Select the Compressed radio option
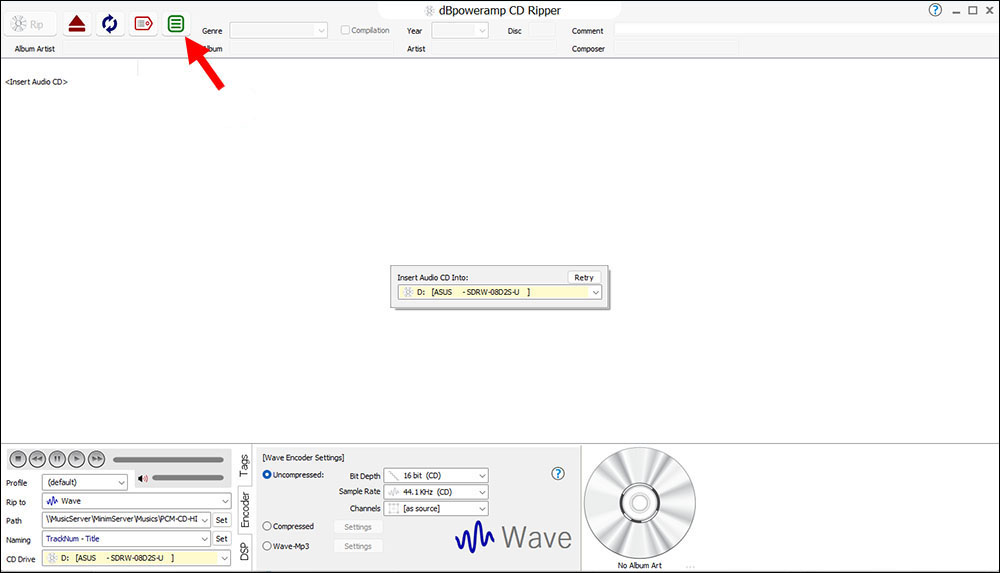Image resolution: width=1000 pixels, height=573 pixels. [267, 526]
